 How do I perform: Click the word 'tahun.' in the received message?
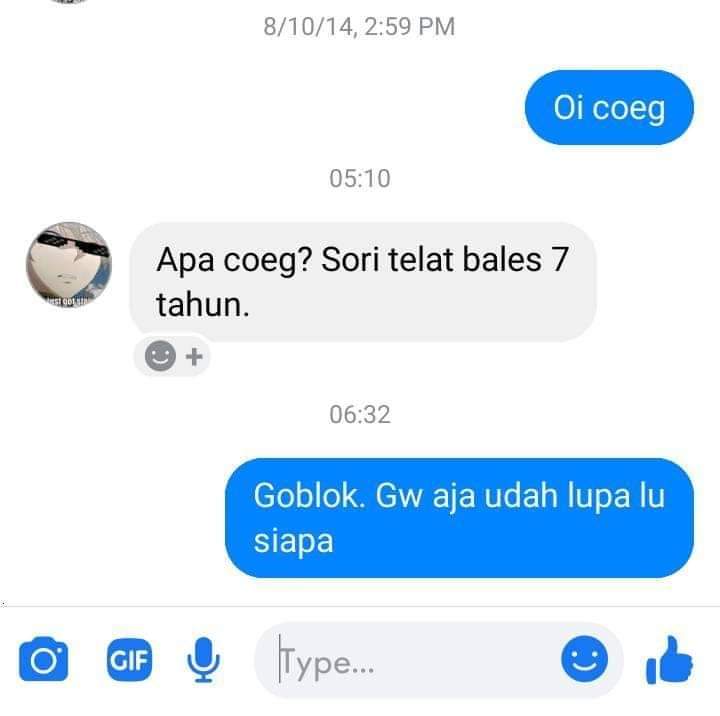[x=202, y=304]
